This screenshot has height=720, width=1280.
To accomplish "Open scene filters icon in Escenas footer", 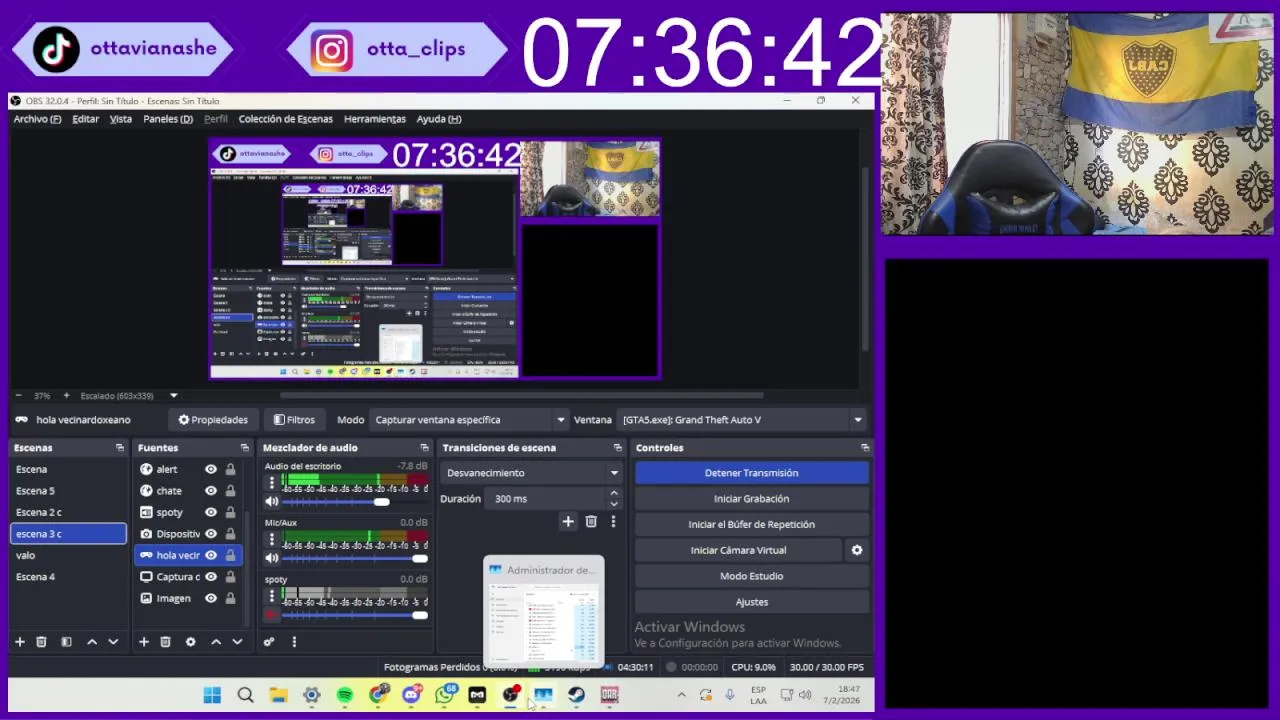I will [x=66, y=642].
